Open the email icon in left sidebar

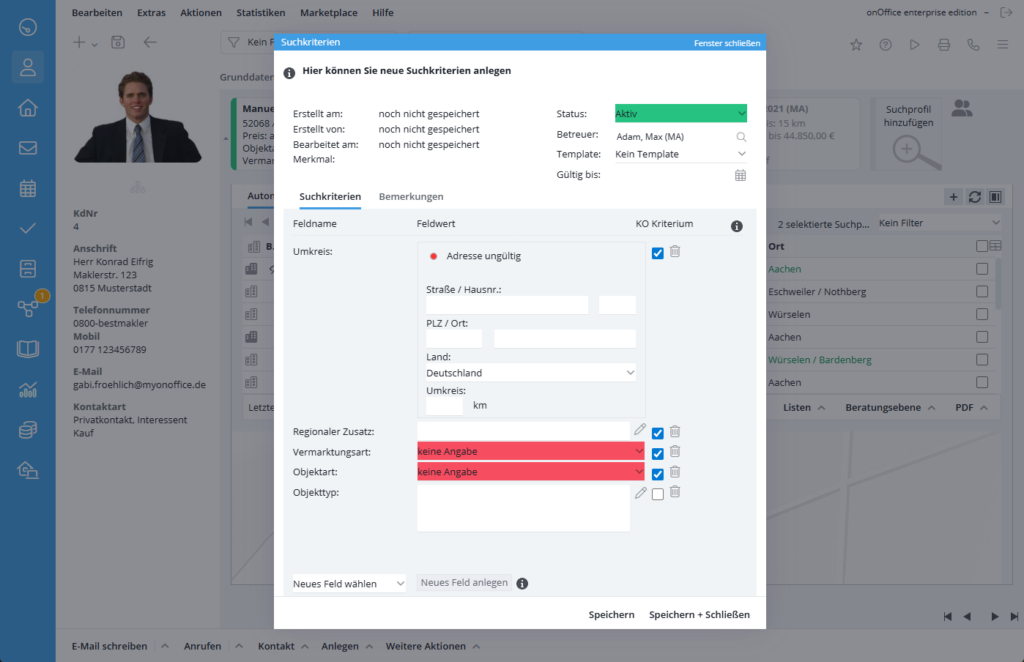28,148
